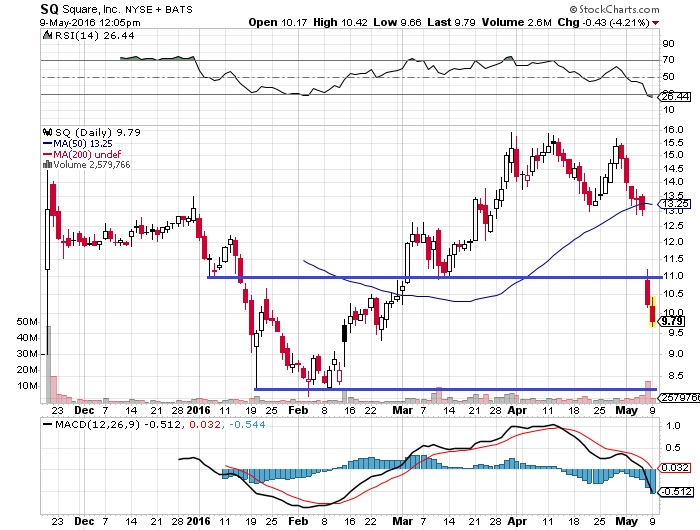The image size is (700, 530).
Task: Click the 70 level on the RSI axis
Action: click(668, 60)
